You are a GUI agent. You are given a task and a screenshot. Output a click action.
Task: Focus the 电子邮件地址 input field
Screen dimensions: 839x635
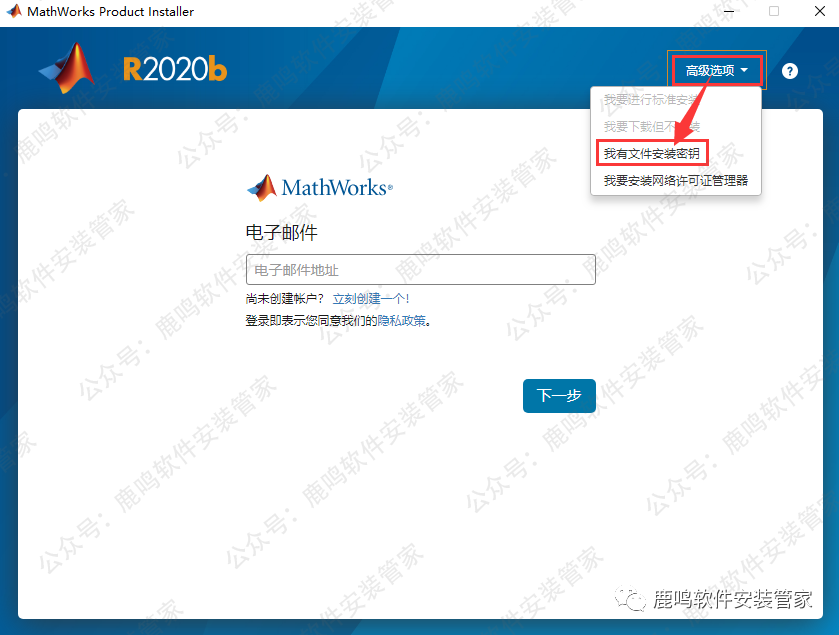(x=421, y=270)
